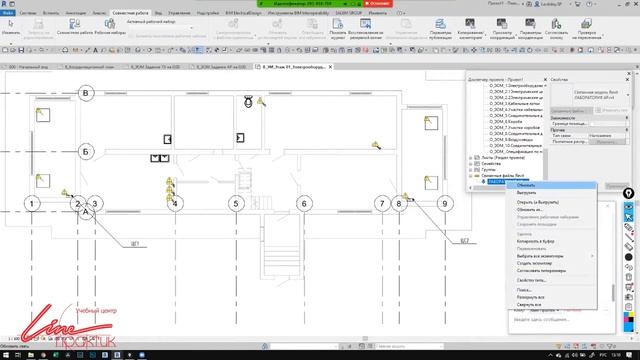Choose Свернуть все in context menu

pos(551,304)
